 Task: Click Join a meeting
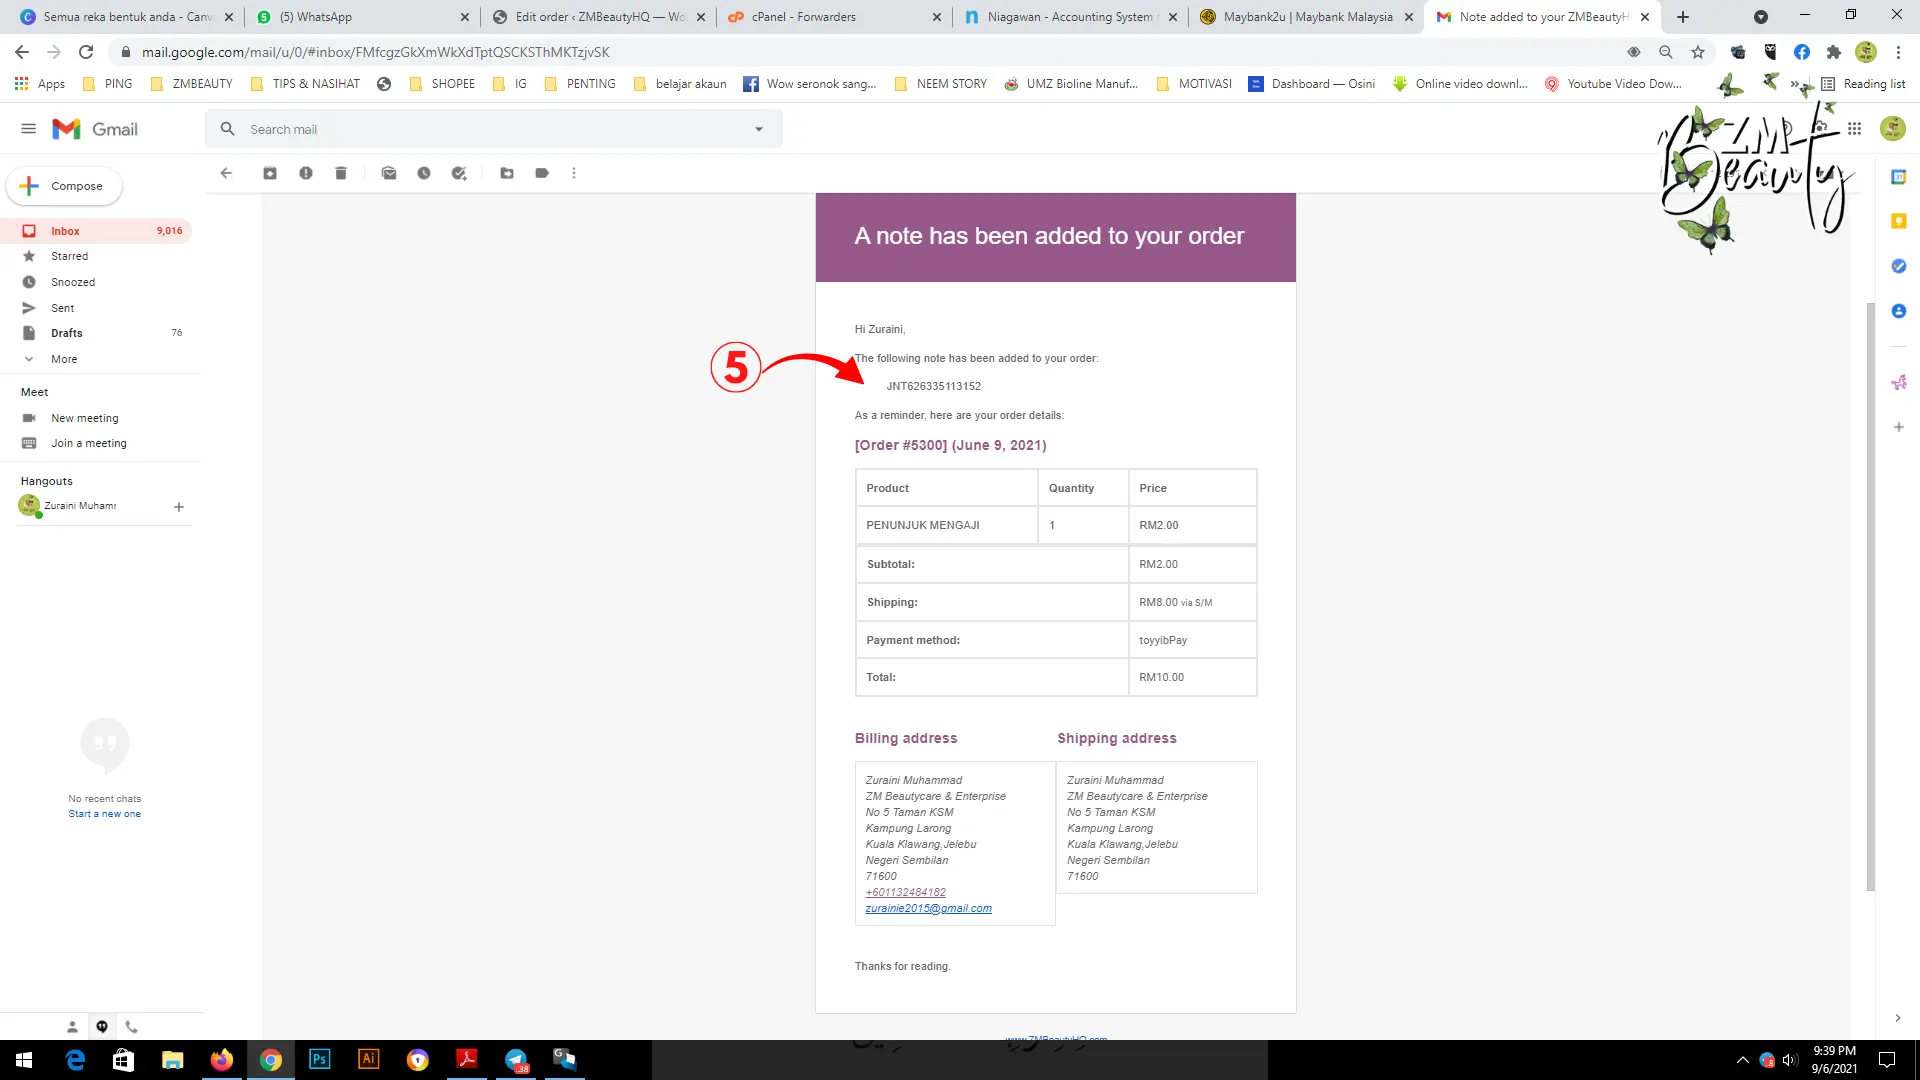(x=89, y=443)
